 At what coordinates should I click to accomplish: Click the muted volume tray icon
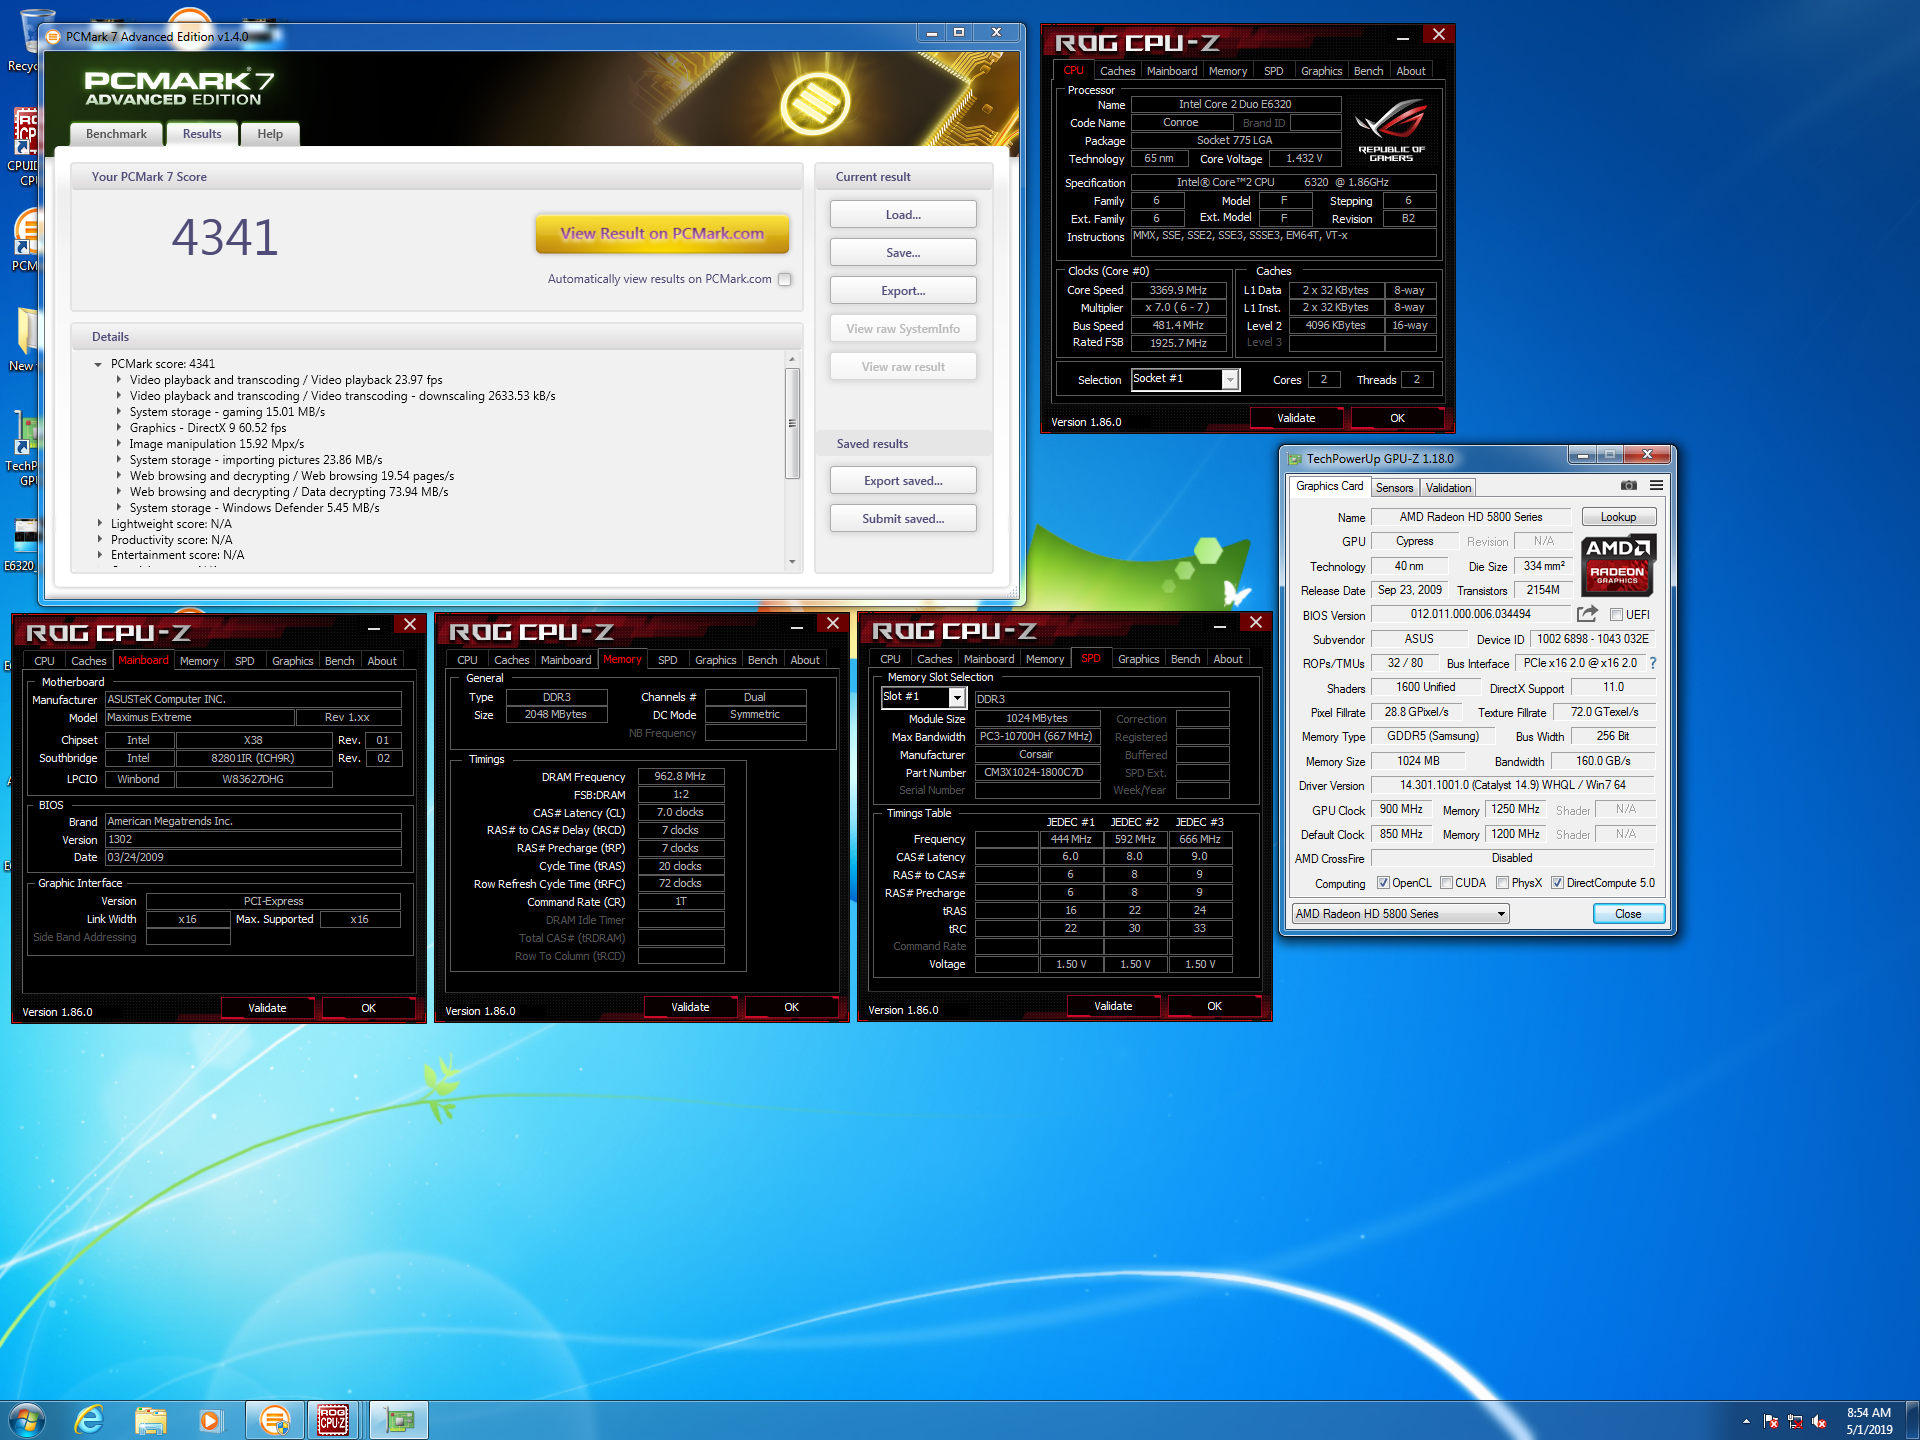click(1819, 1421)
